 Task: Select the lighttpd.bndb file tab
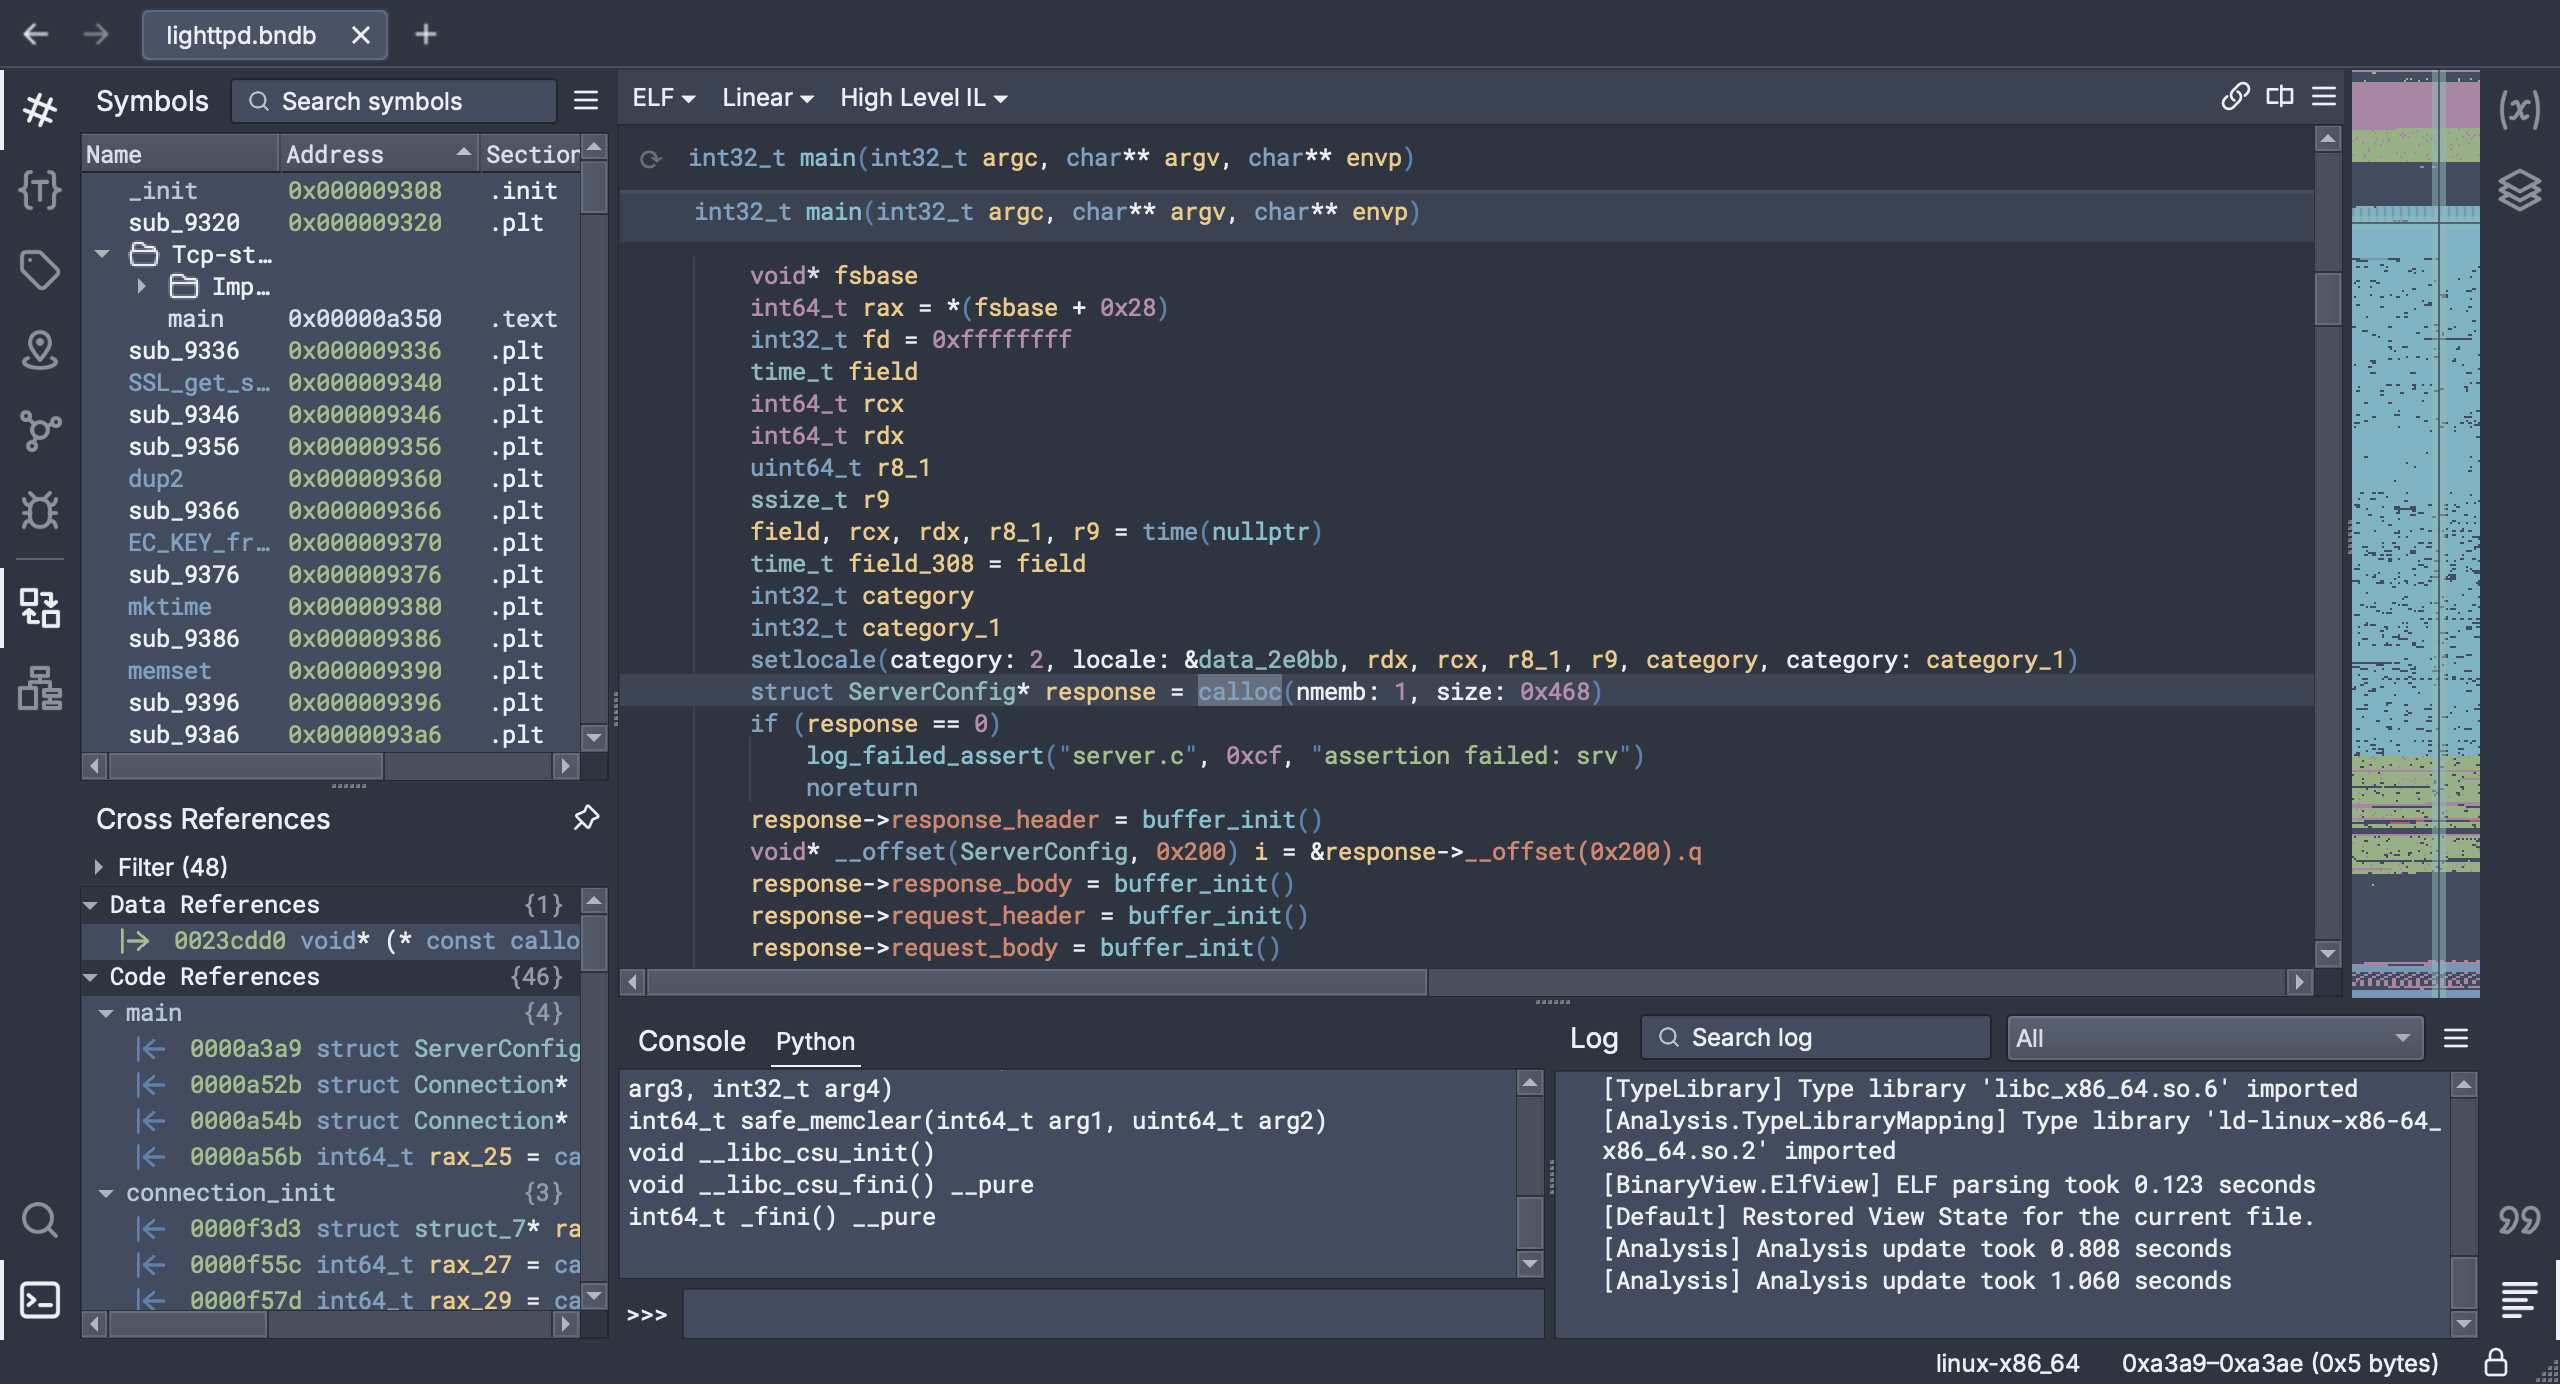pos(241,35)
